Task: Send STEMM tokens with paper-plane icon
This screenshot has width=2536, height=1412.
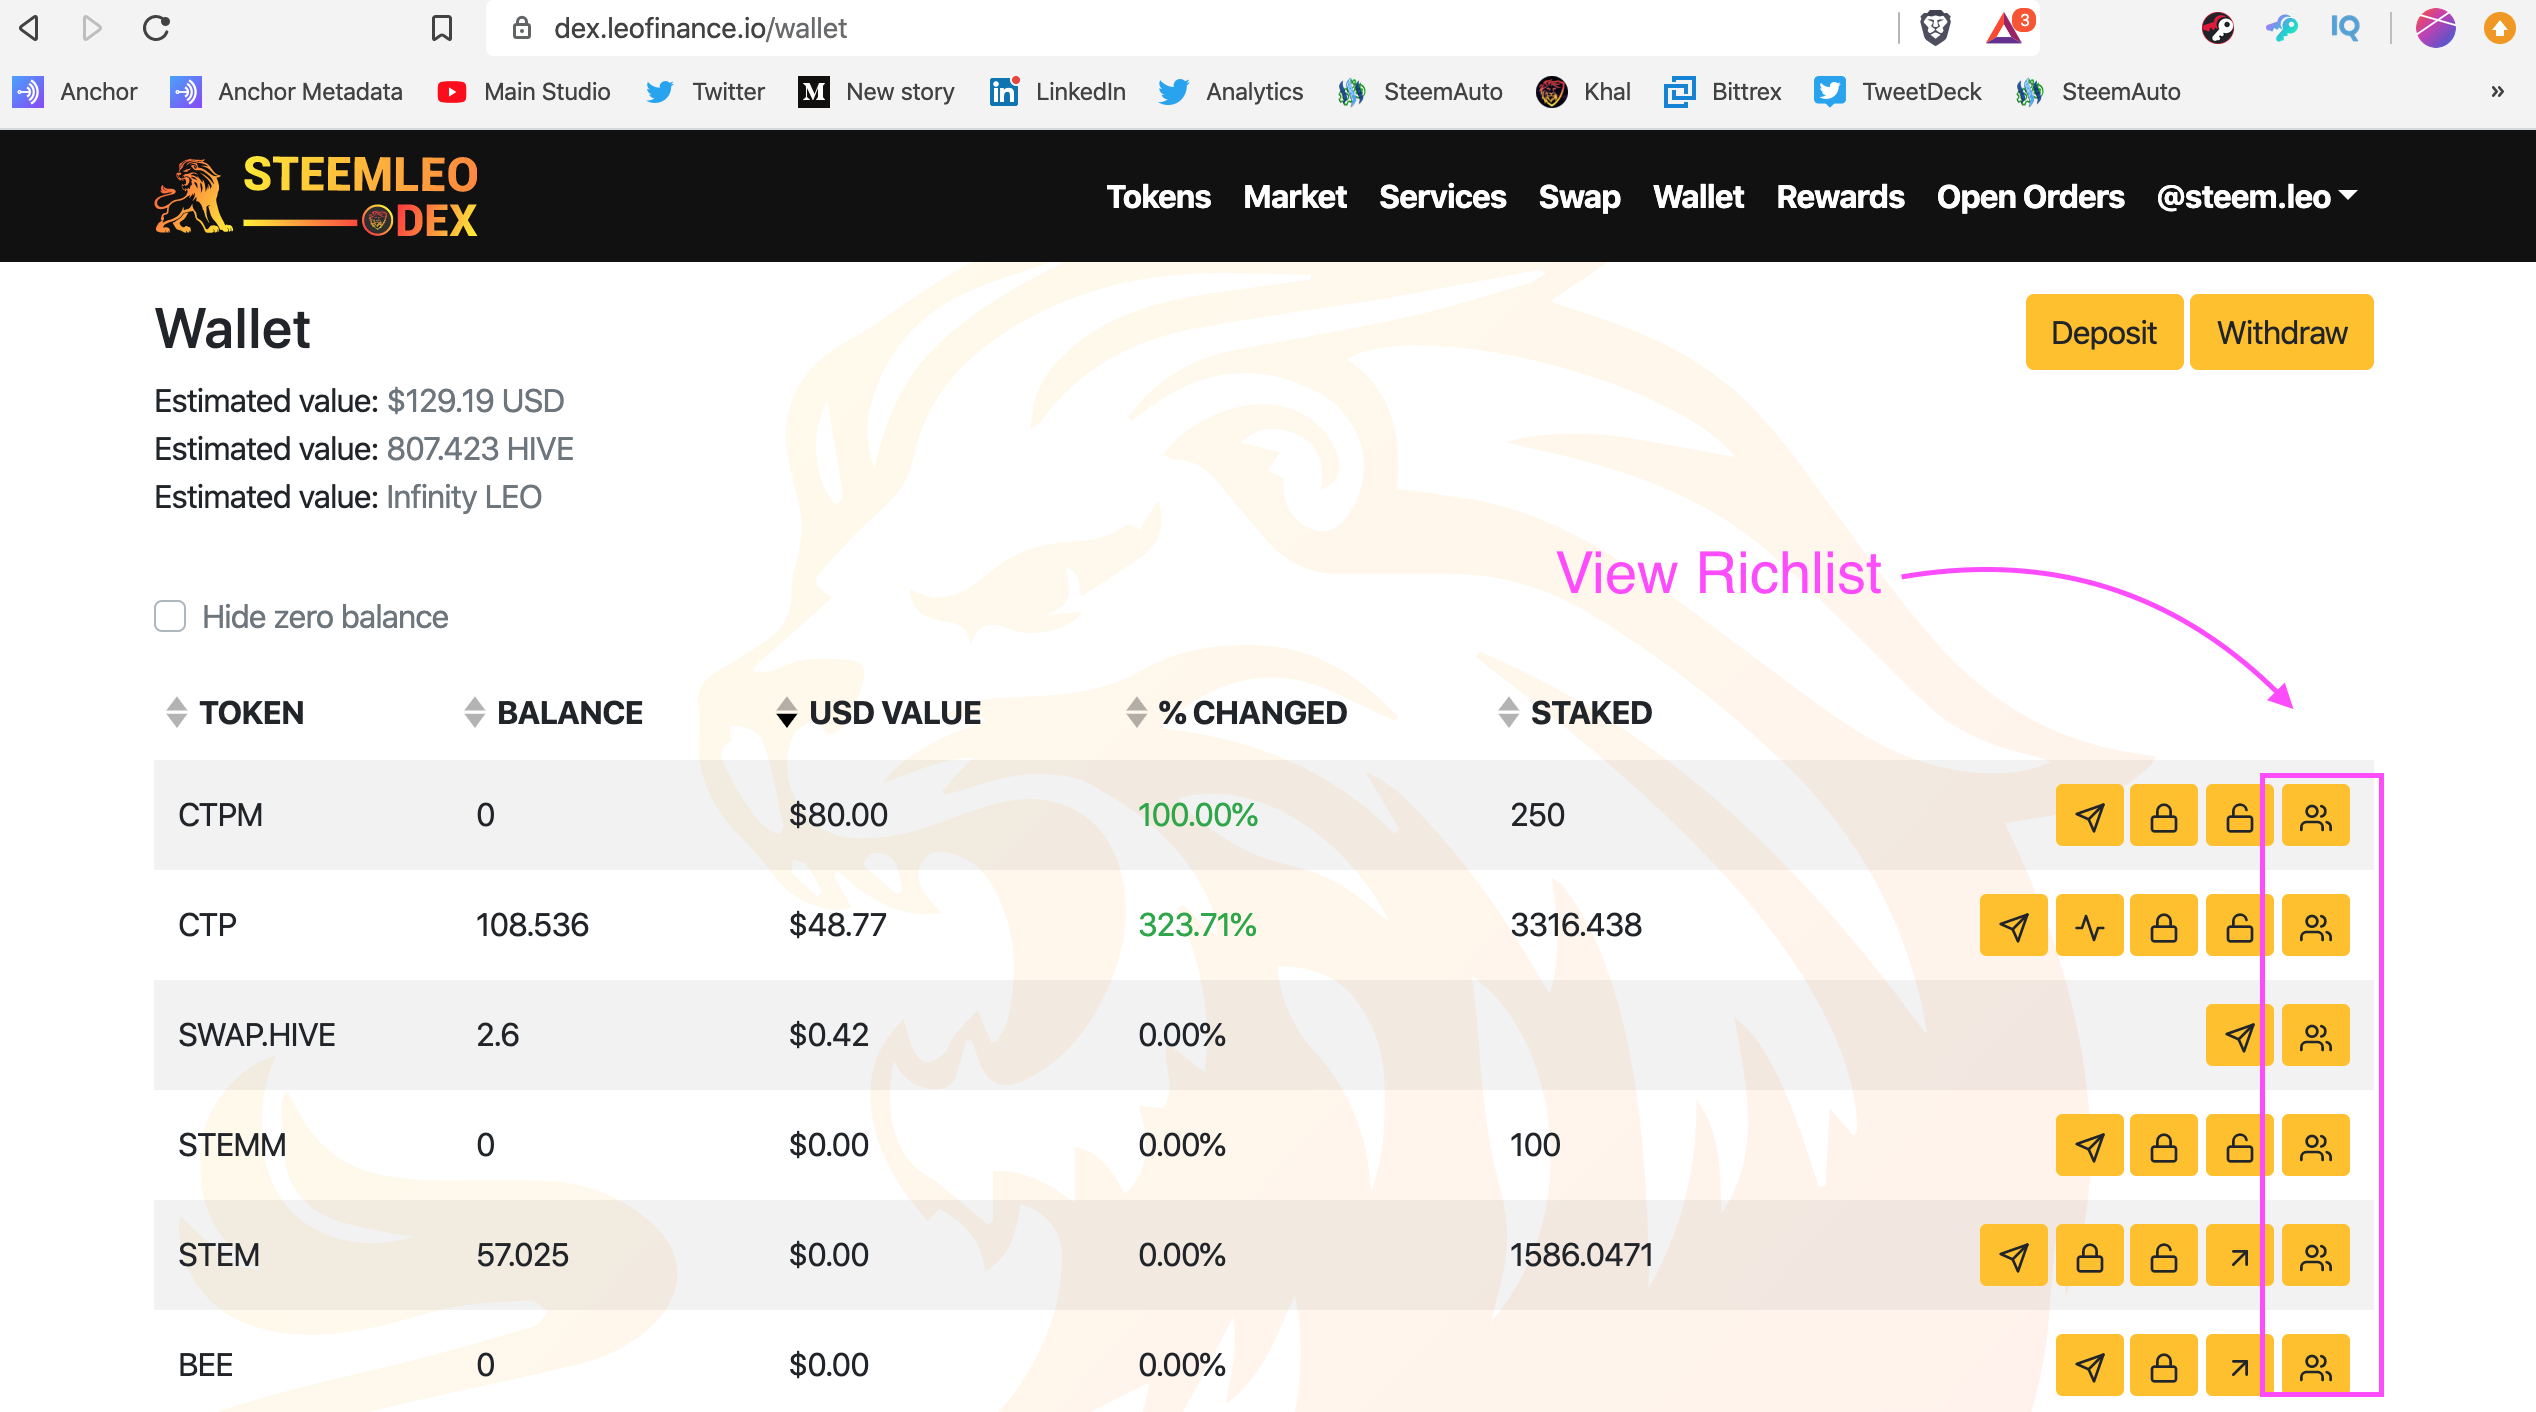Action: 2089,1145
